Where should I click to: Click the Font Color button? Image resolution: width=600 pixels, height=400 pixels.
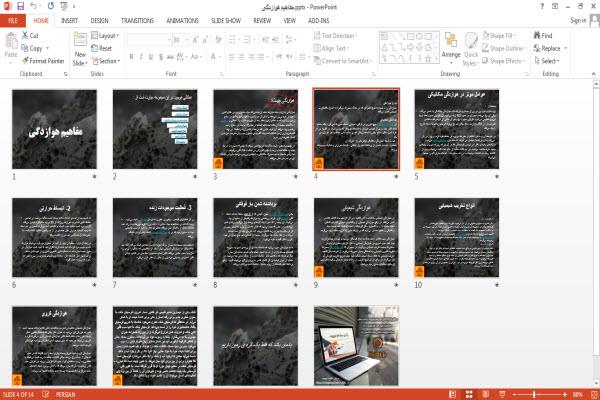click(215, 57)
